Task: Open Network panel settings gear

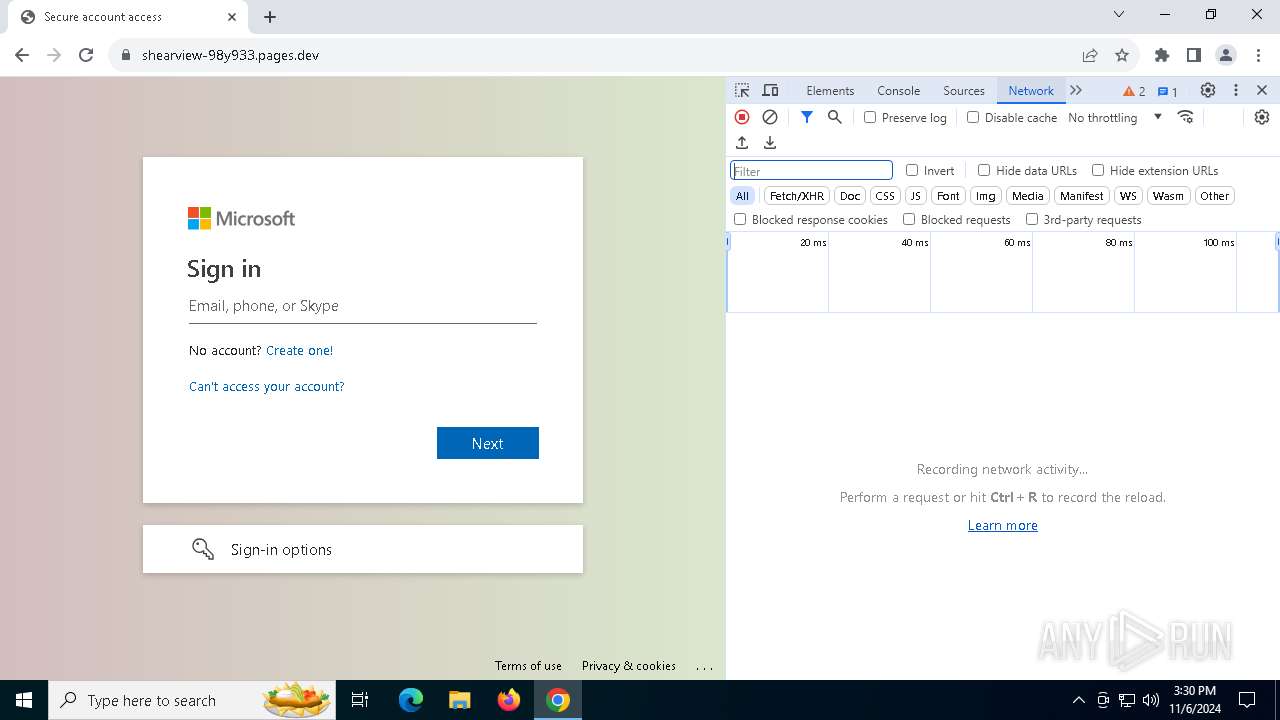Action: coord(1262,117)
